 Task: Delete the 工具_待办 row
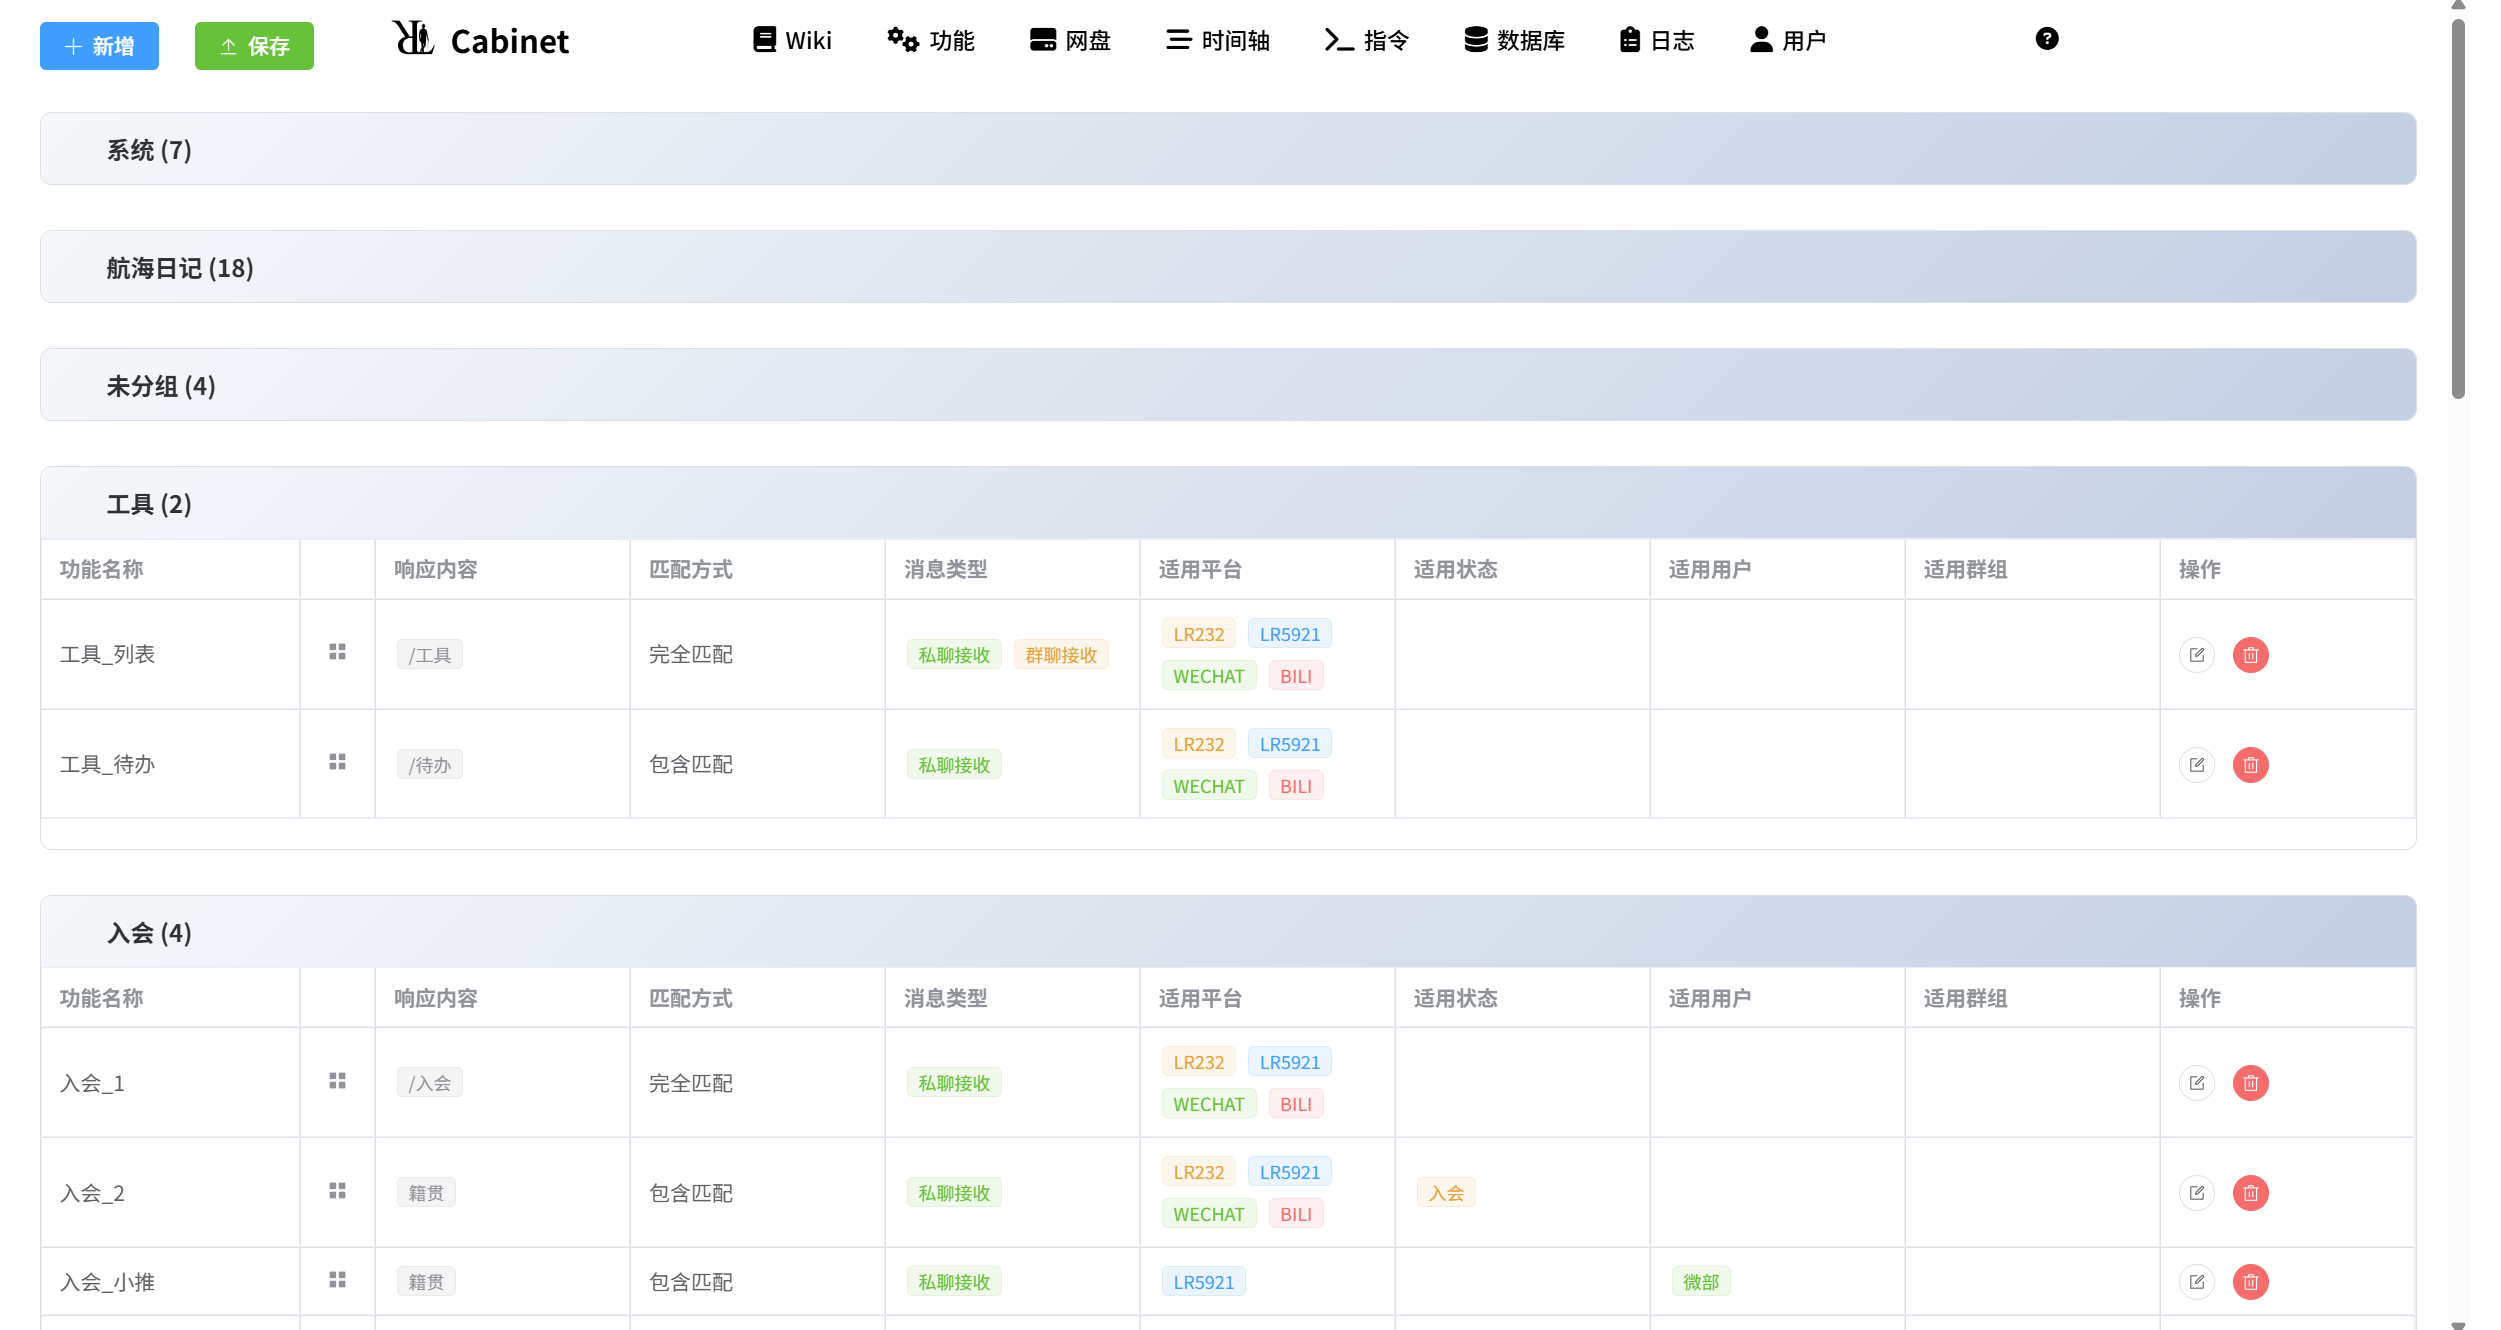click(x=2250, y=765)
